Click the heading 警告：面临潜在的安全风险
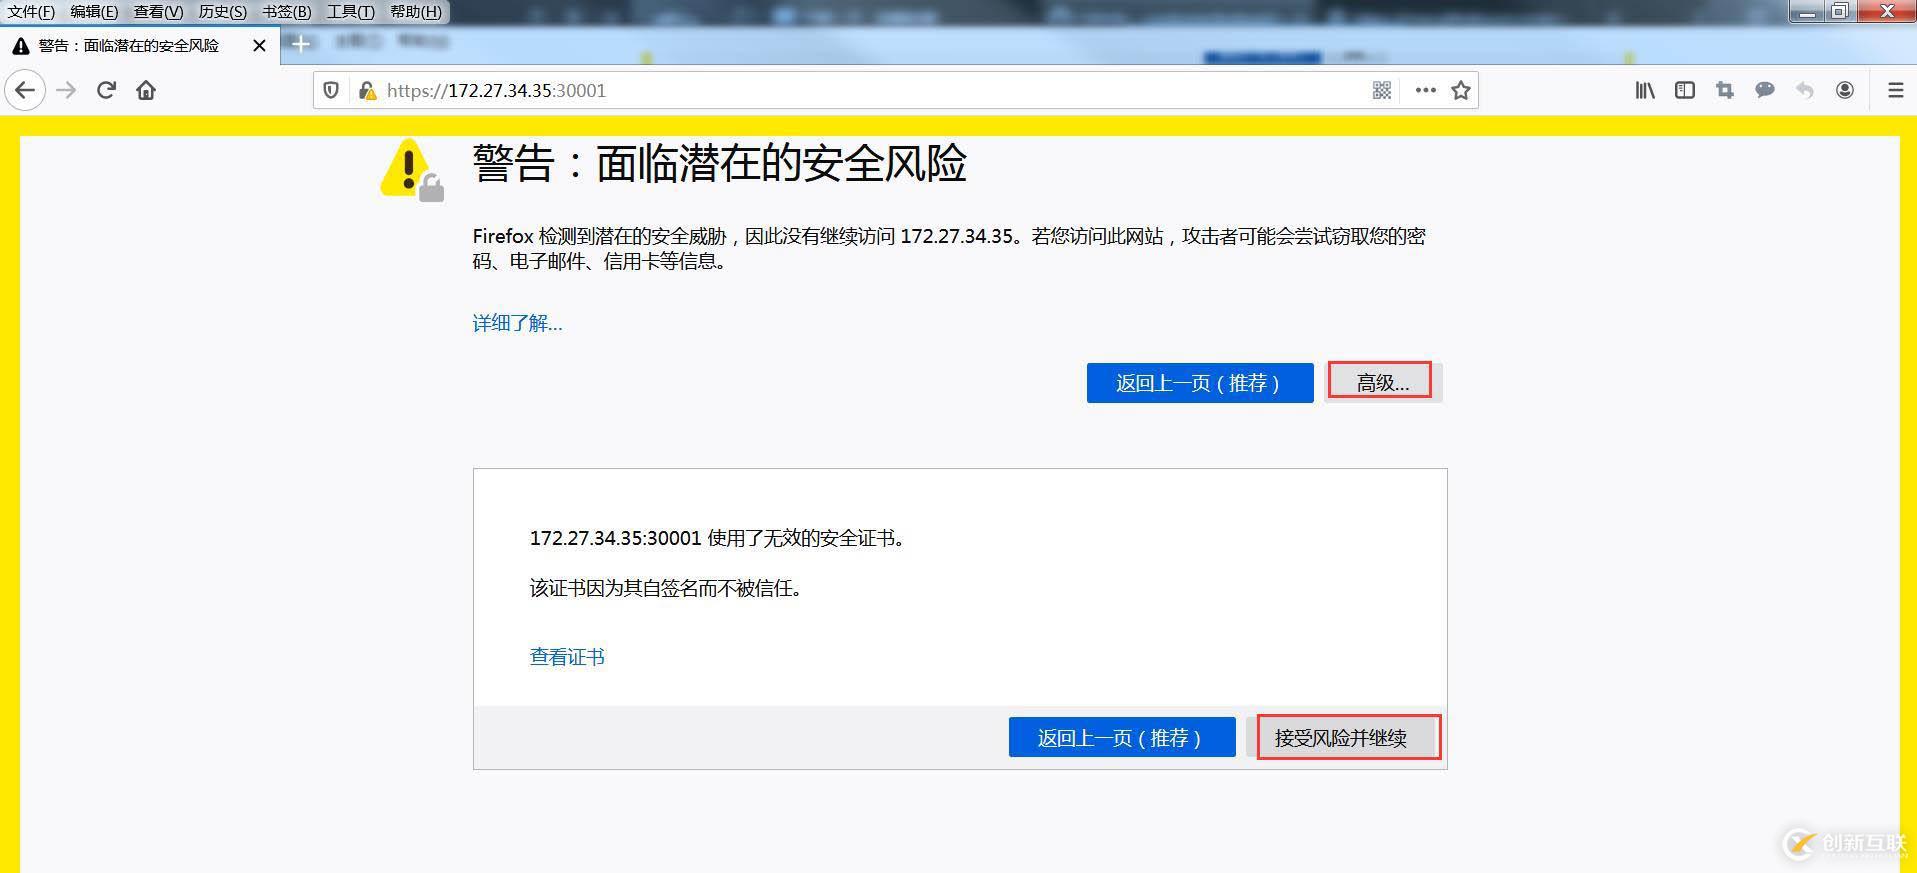The image size is (1917, 873). click(x=720, y=163)
